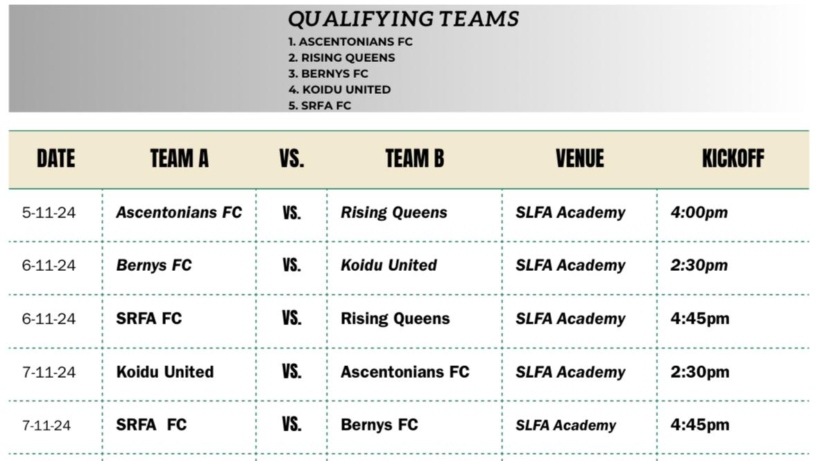Click the QUALIFYING TEAMS heading
The height and width of the screenshot is (461, 818).
403,19
